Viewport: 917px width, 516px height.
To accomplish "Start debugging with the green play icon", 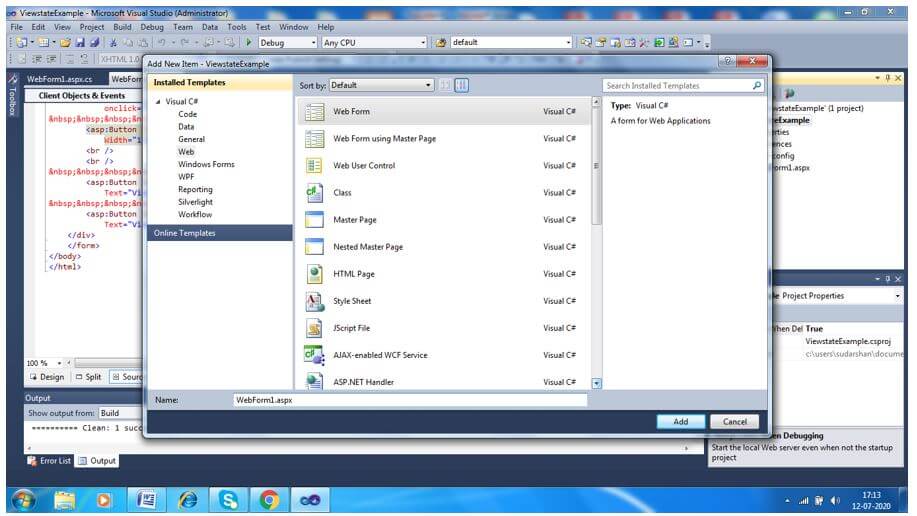I will 249,42.
